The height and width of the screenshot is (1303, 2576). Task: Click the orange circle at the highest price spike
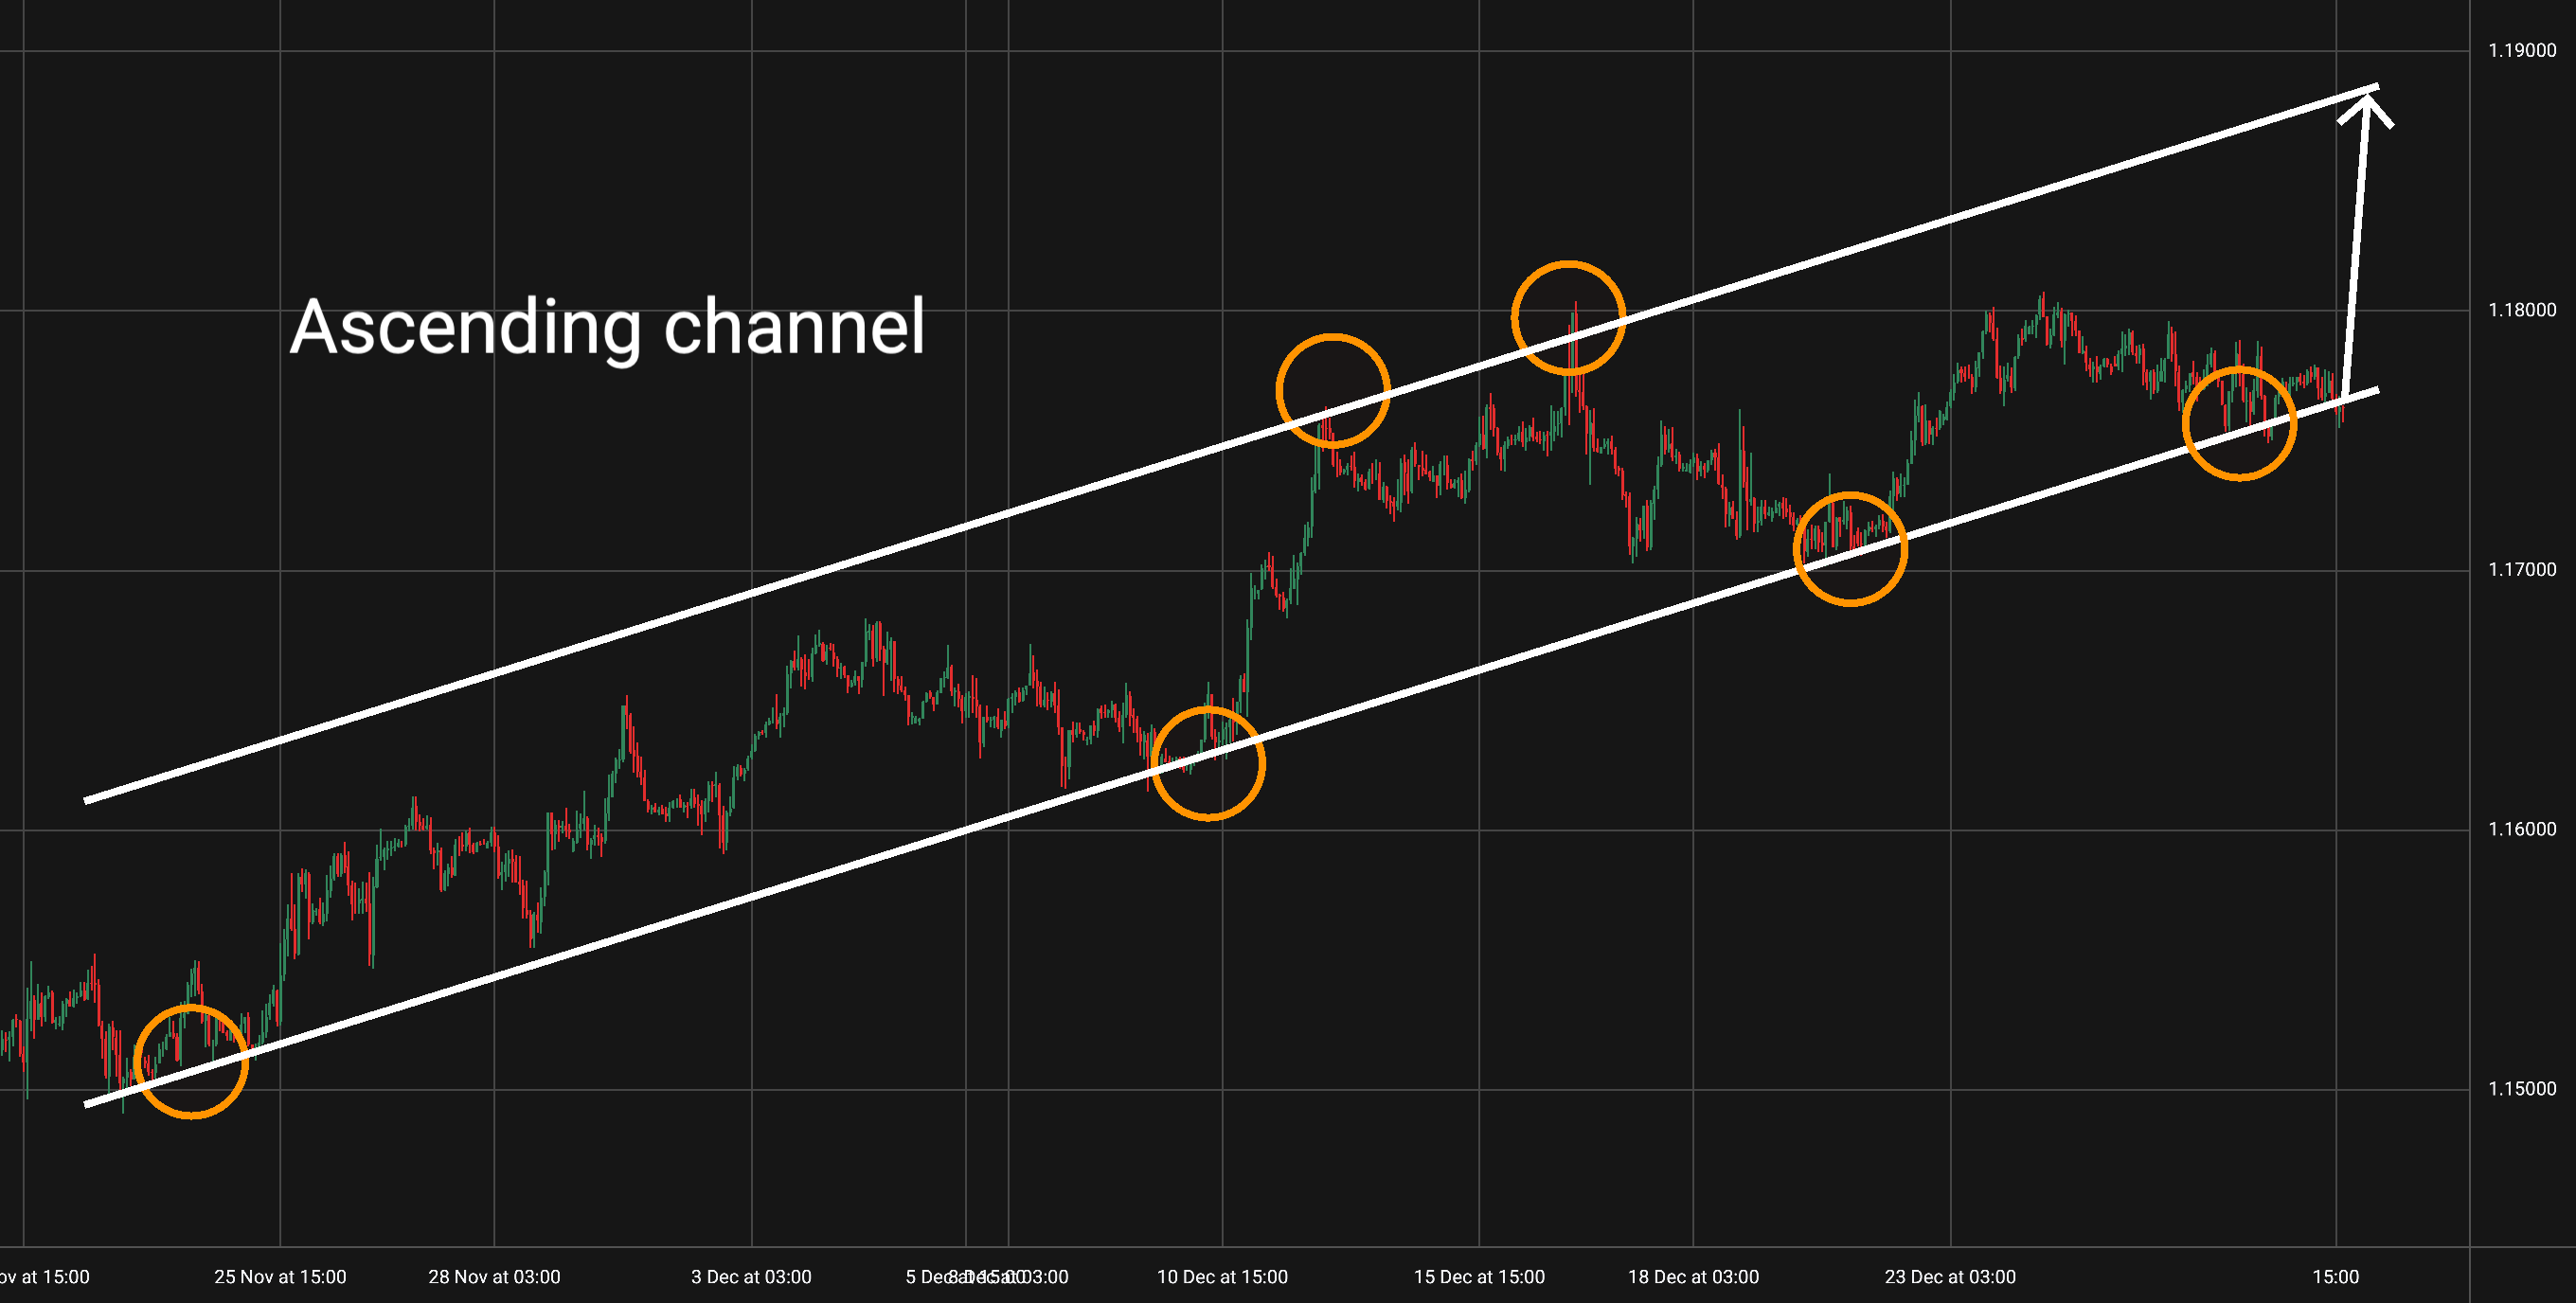(1568, 318)
